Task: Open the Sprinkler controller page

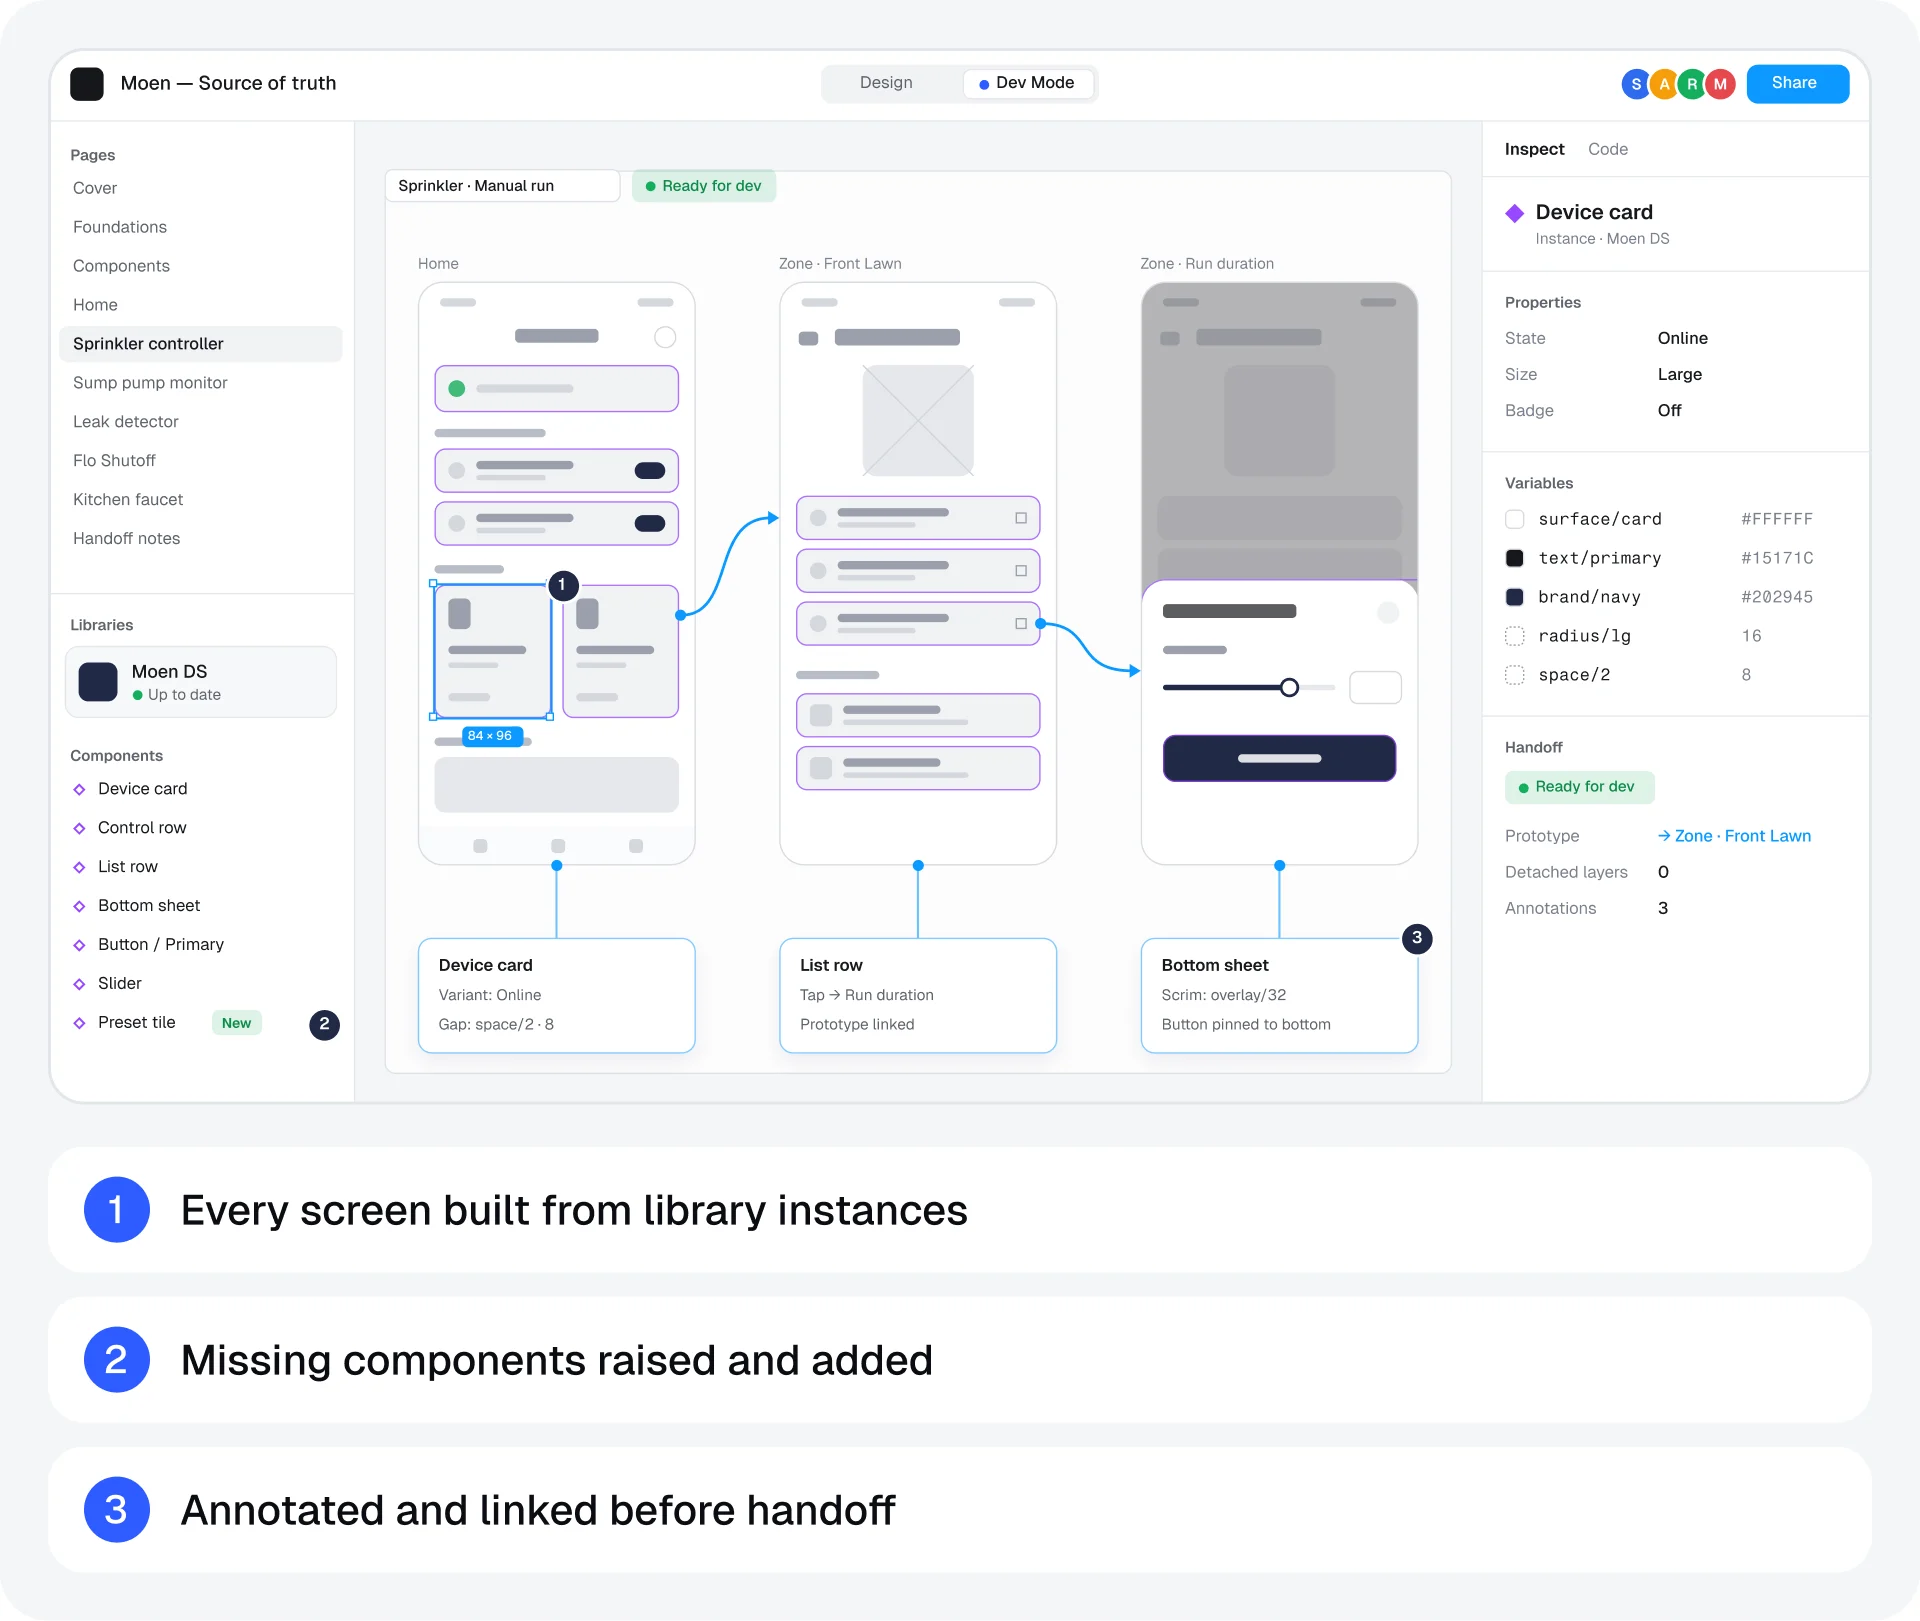Action: pos(200,344)
